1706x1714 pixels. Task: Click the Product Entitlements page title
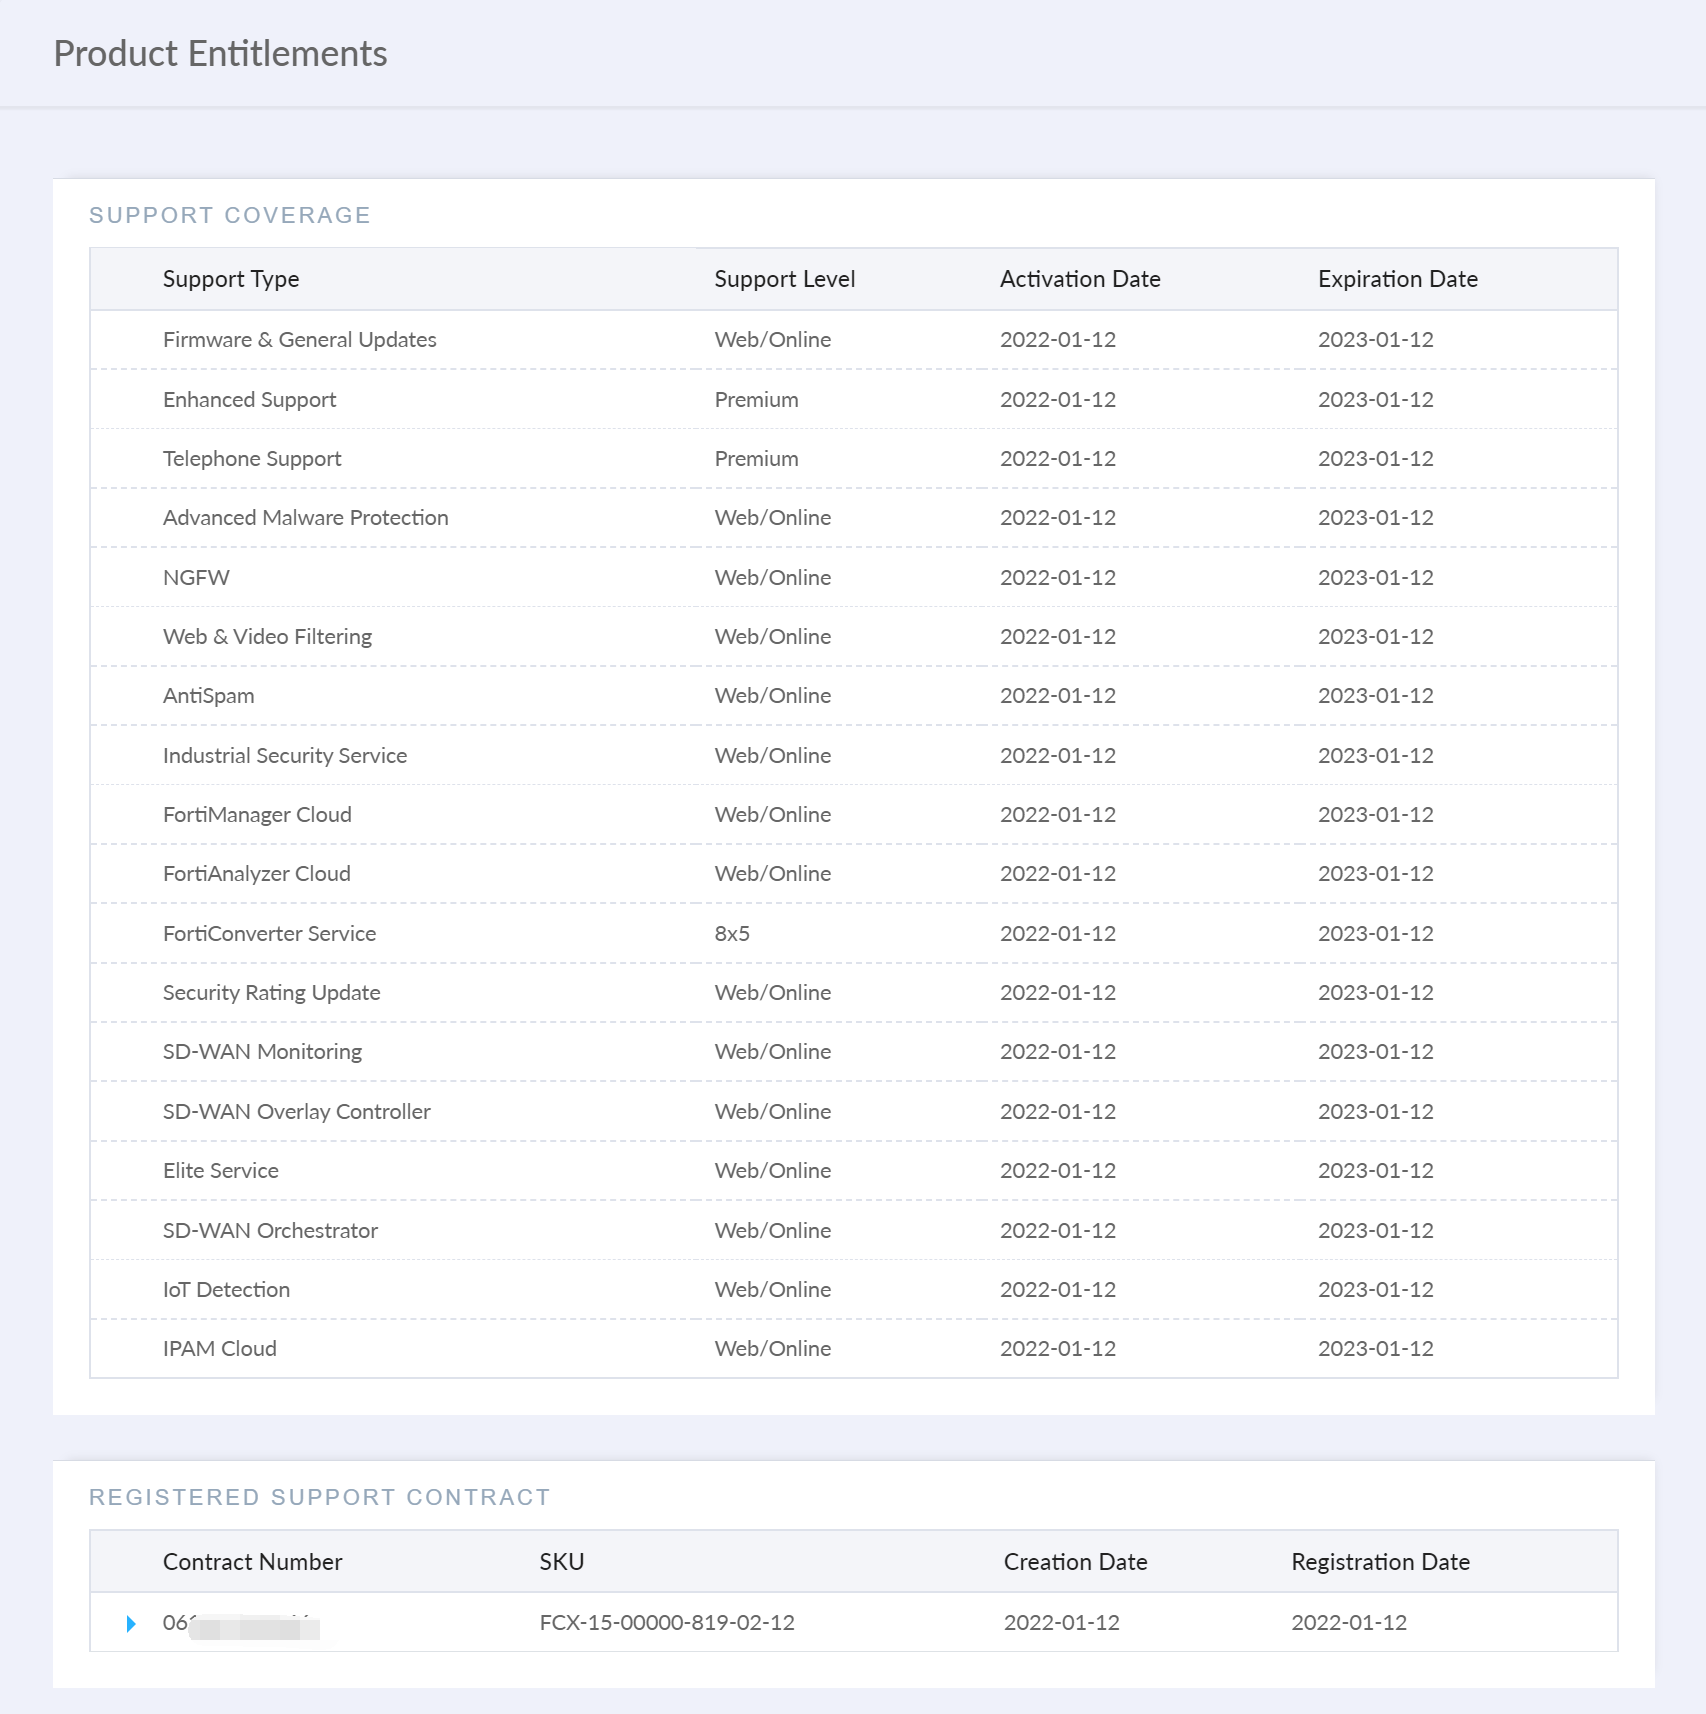[x=220, y=54]
